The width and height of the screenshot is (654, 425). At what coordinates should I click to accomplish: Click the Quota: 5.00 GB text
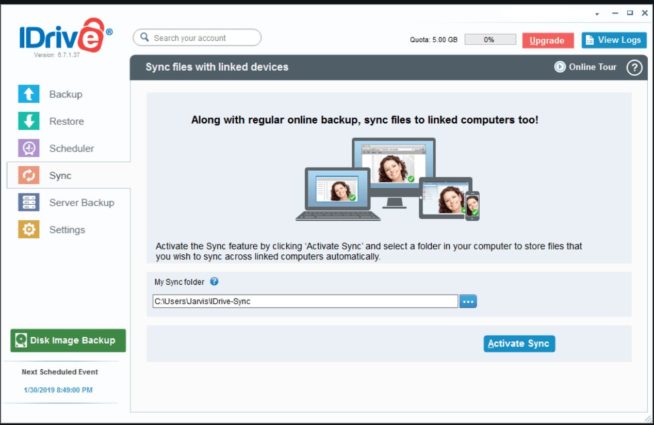point(433,40)
